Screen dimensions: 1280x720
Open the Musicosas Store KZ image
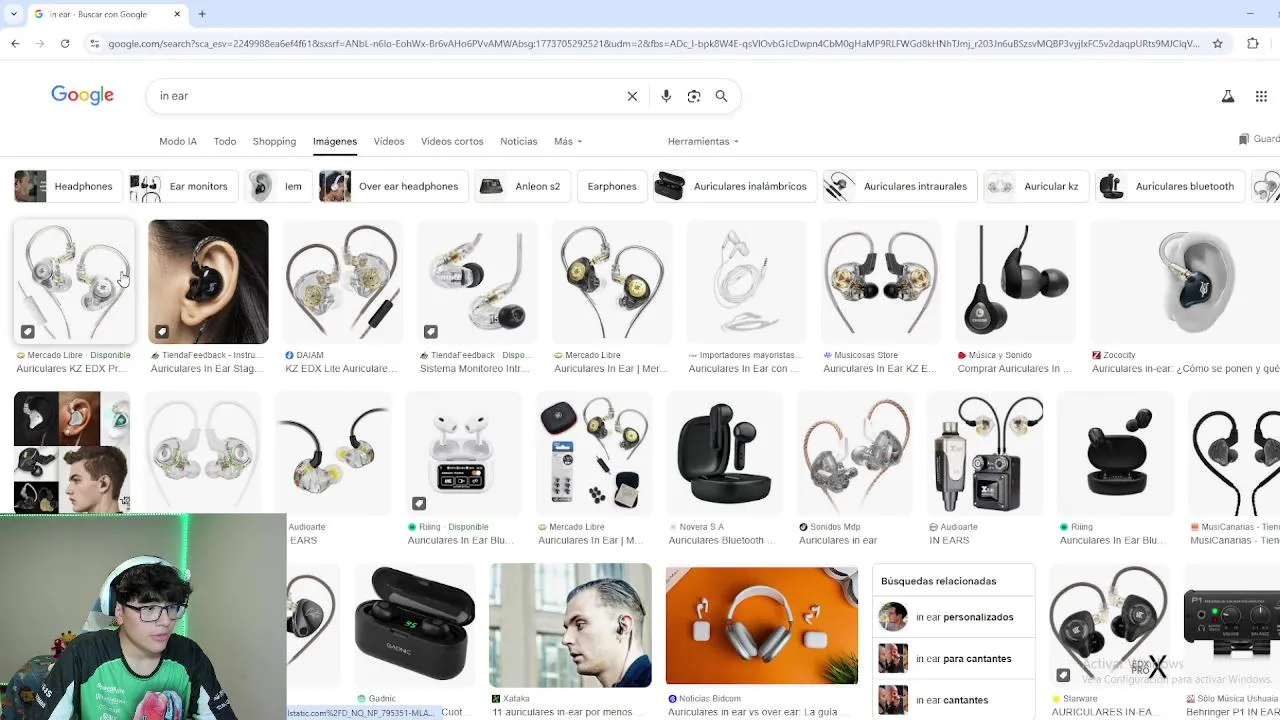coord(880,282)
